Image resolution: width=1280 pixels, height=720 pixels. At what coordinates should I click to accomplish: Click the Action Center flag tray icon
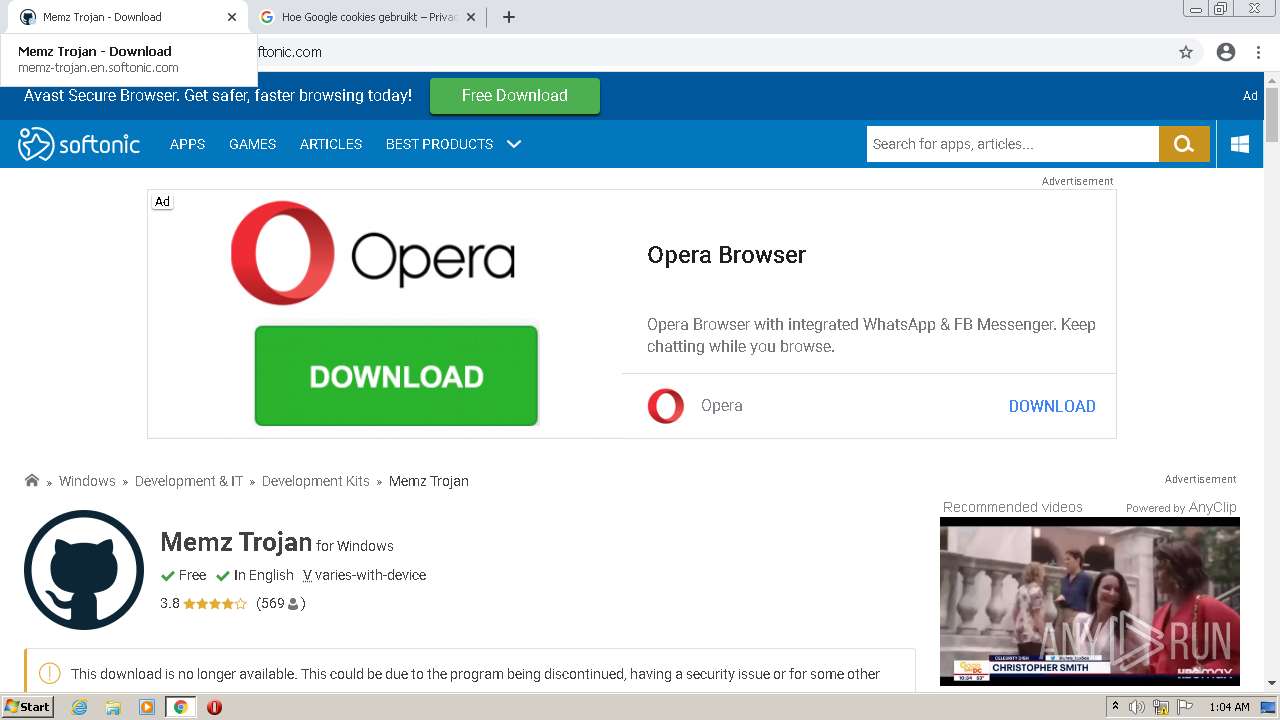[1186, 707]
